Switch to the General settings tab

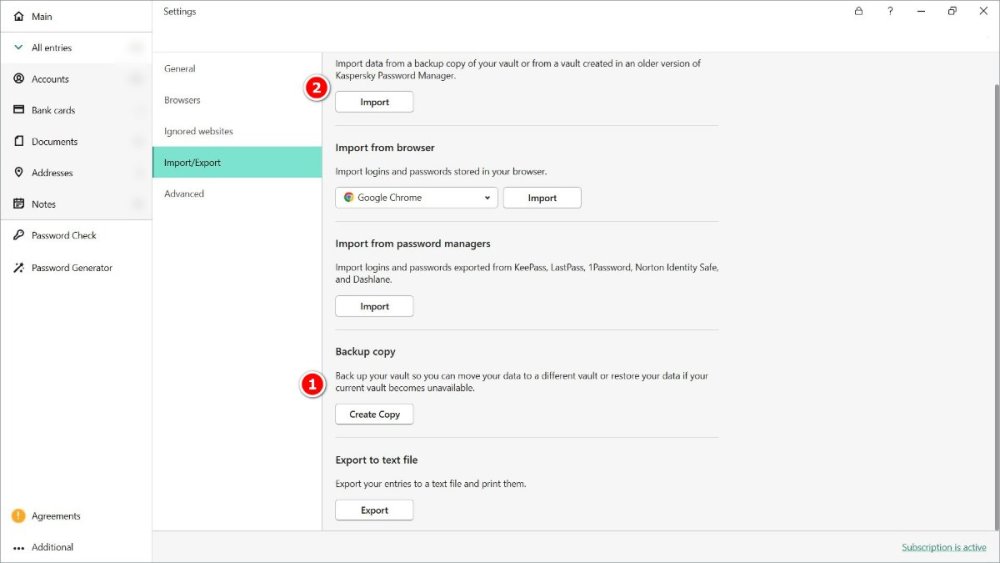coord(180,69)
